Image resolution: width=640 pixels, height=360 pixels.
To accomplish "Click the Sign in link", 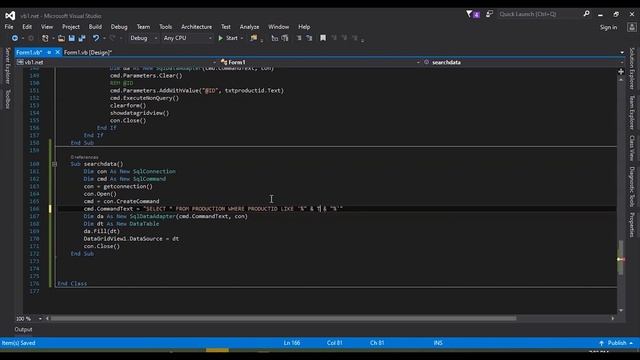I will pos(608,27).
